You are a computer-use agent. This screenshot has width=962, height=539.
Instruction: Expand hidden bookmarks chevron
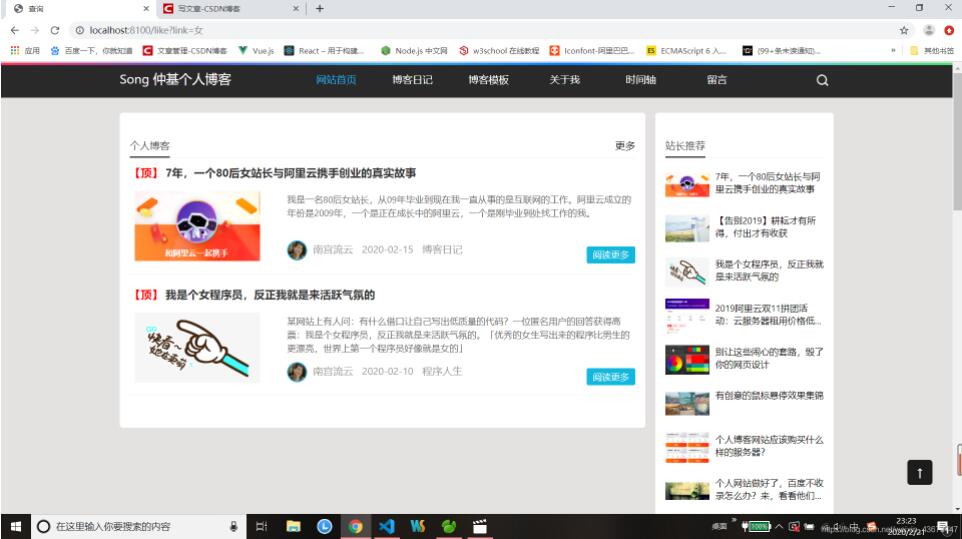pyautogui.click(x=893, y=50)
